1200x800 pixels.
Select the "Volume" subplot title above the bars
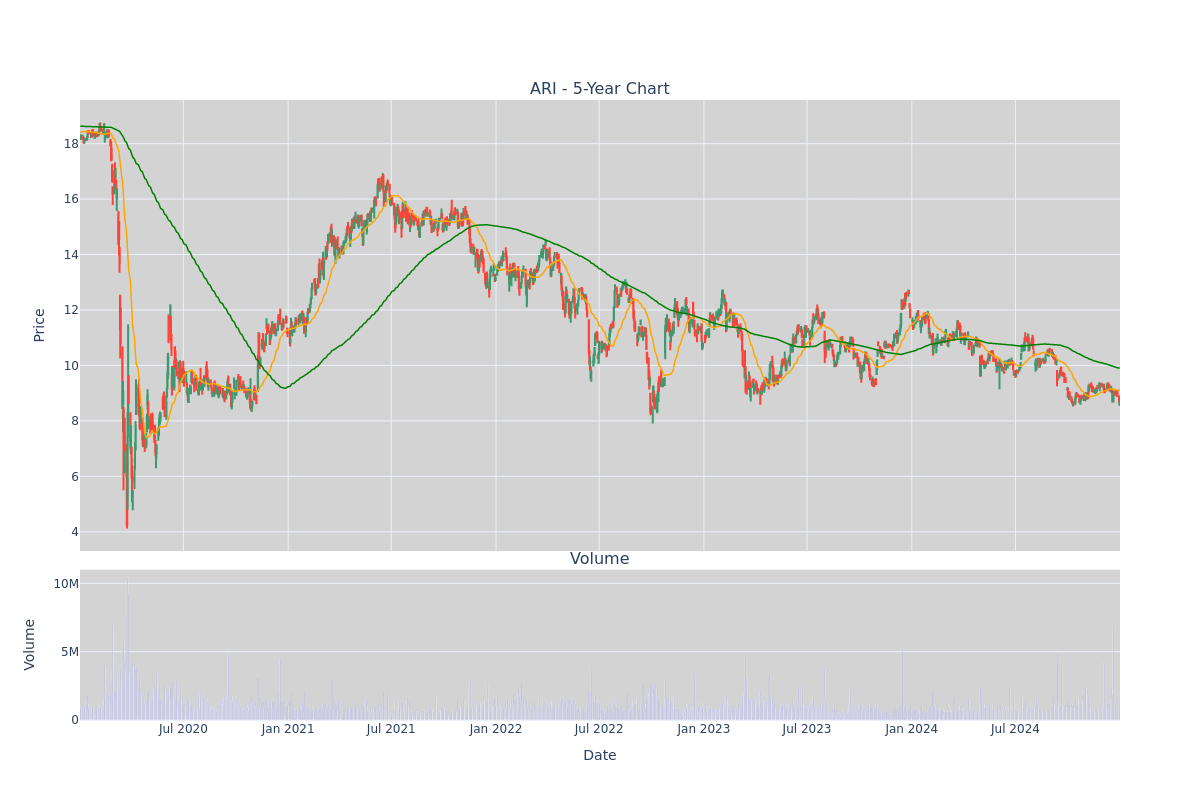tap(600, 559)
